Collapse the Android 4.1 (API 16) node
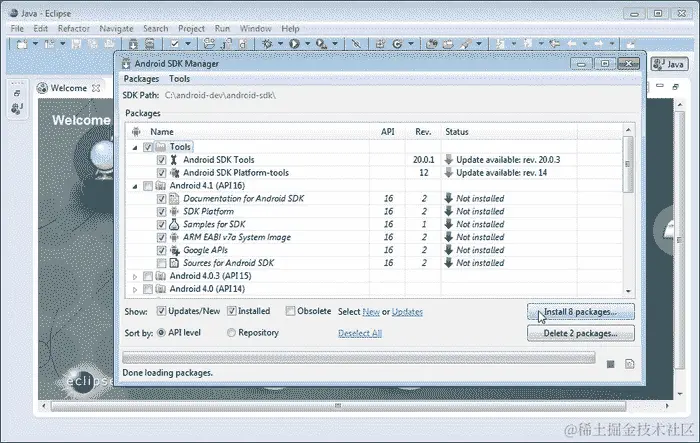The image size is (700, 443). [x=135, y=186]
